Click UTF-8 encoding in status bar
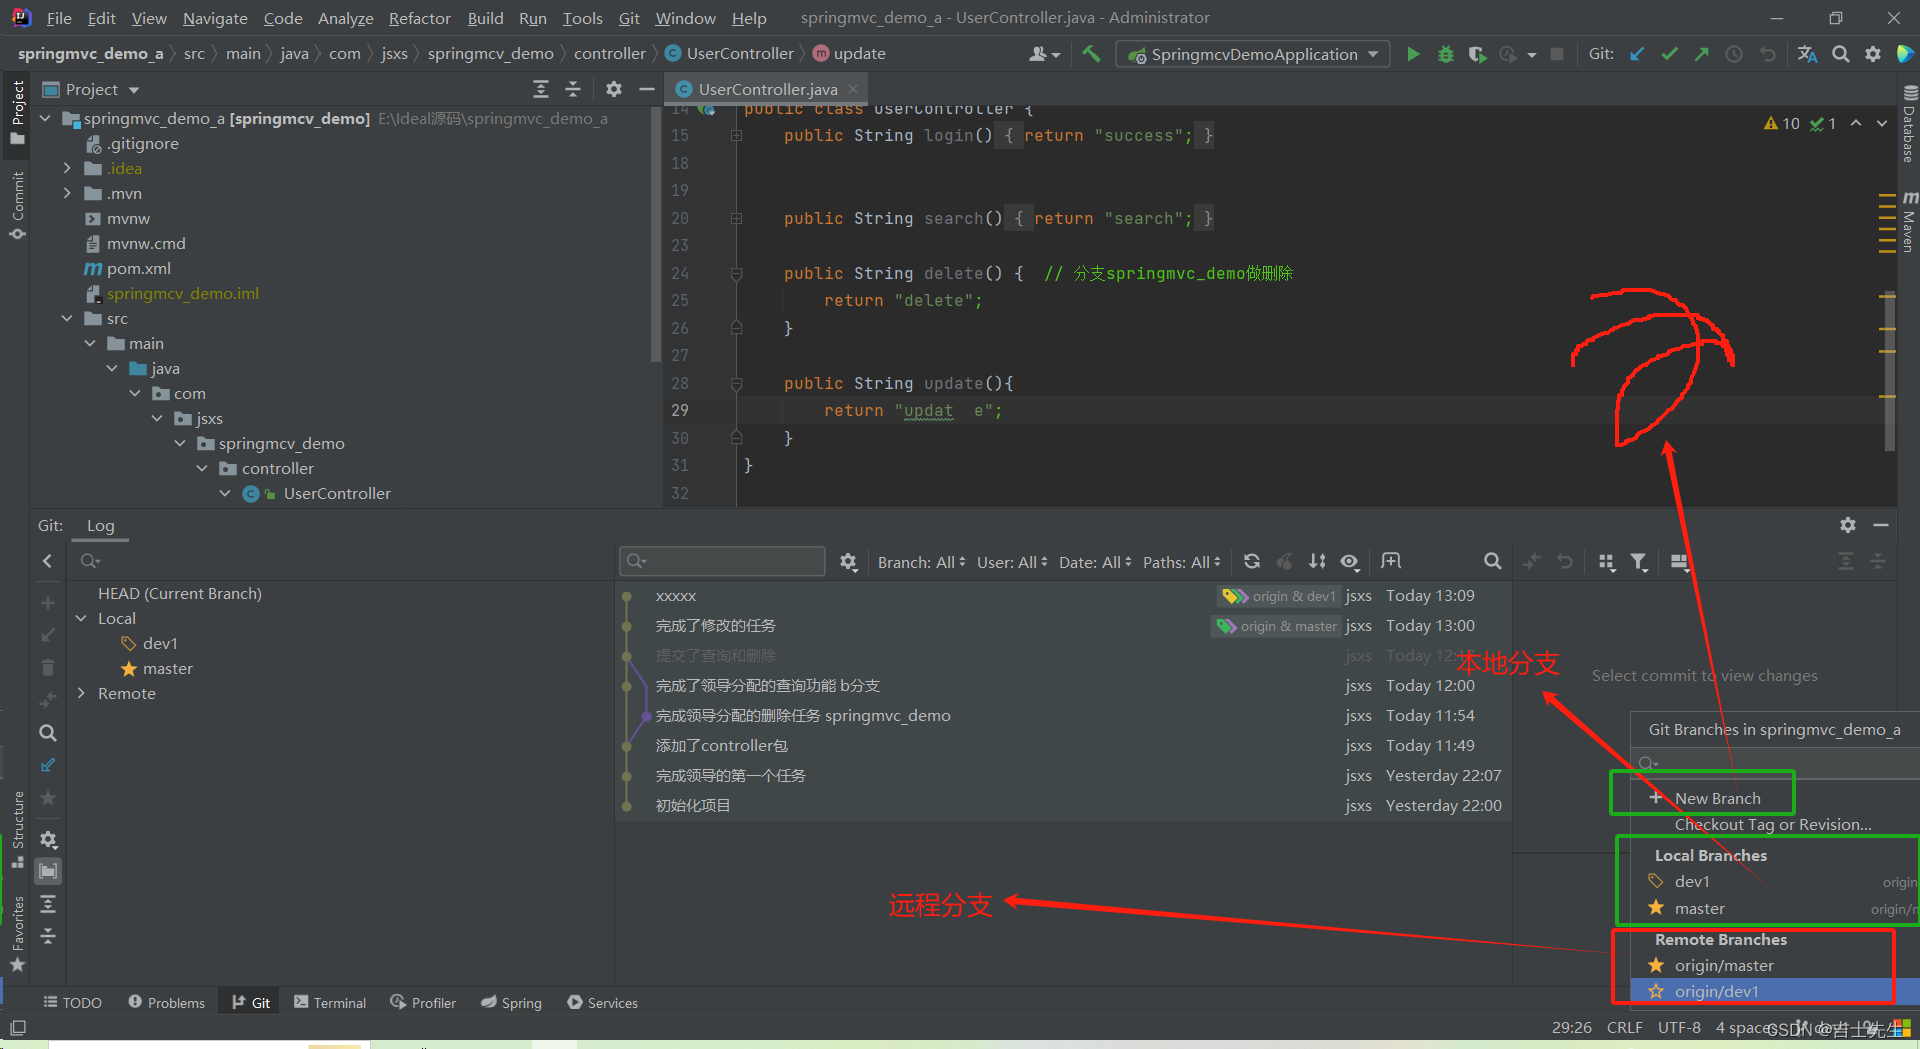The image size is (1920, 1049). tap(1679, 1027)
